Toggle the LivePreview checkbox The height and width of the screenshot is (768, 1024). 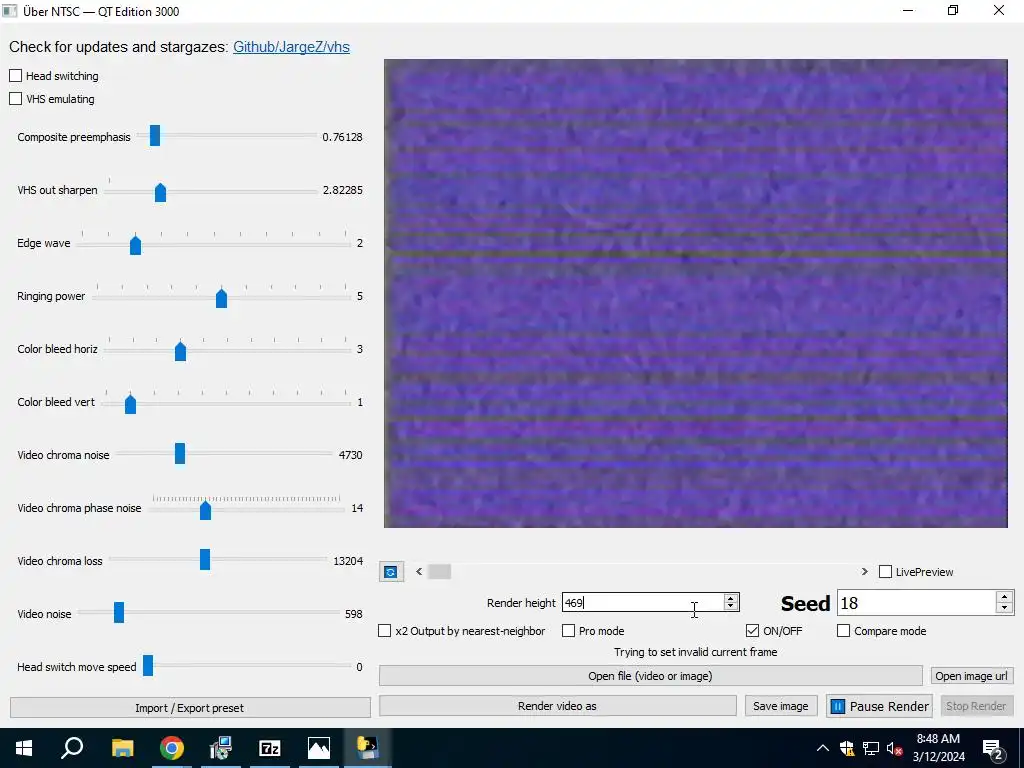coord(886,572)
